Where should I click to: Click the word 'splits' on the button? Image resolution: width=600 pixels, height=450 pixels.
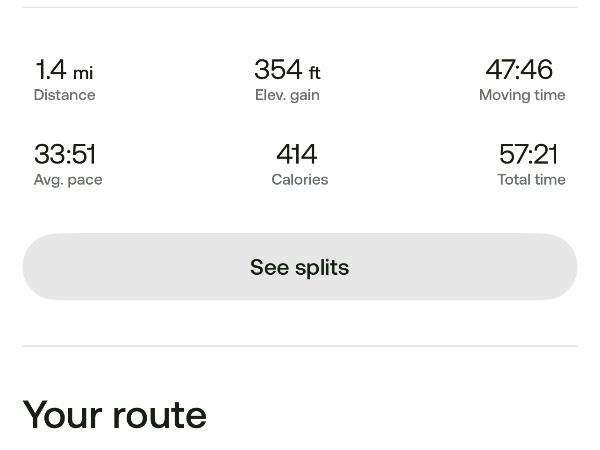coord(322,268)
